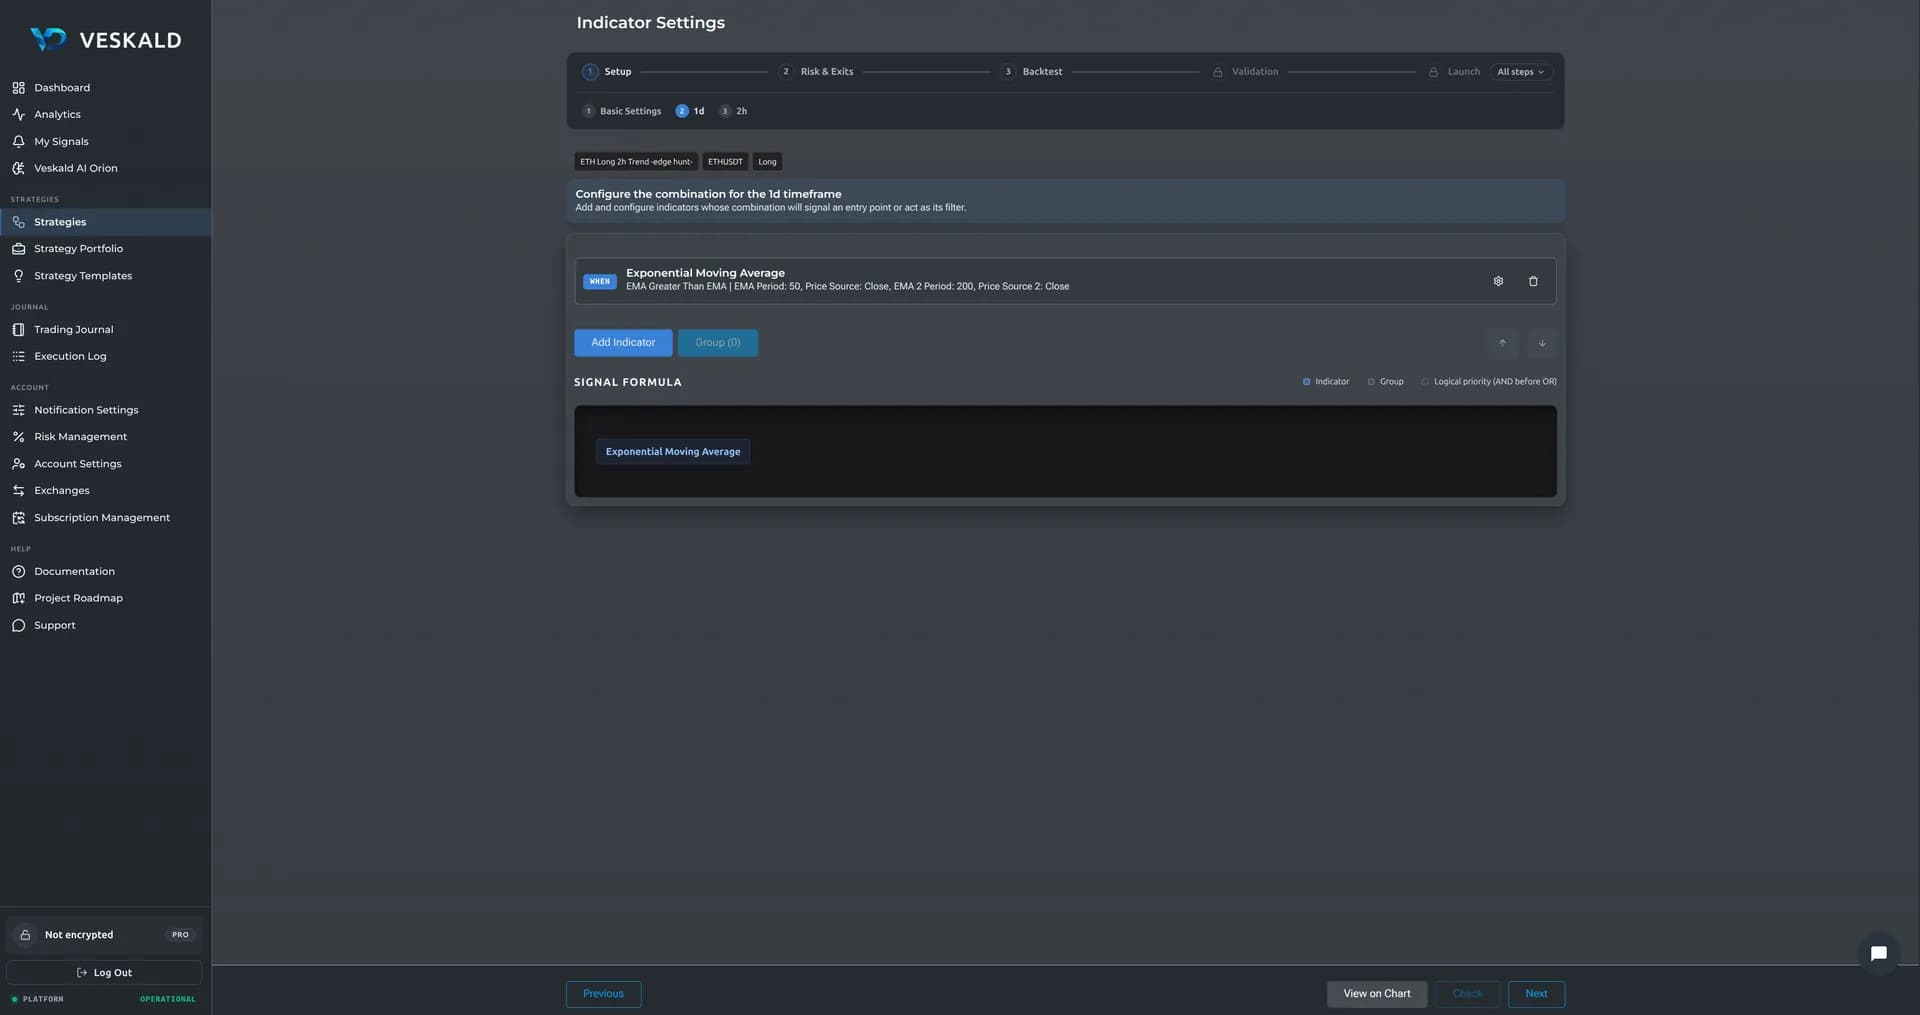The width and height of the screenshot is (1920, 1015).
Task: Expand the All steps dropdown
Action: [x=1521, y=72]
